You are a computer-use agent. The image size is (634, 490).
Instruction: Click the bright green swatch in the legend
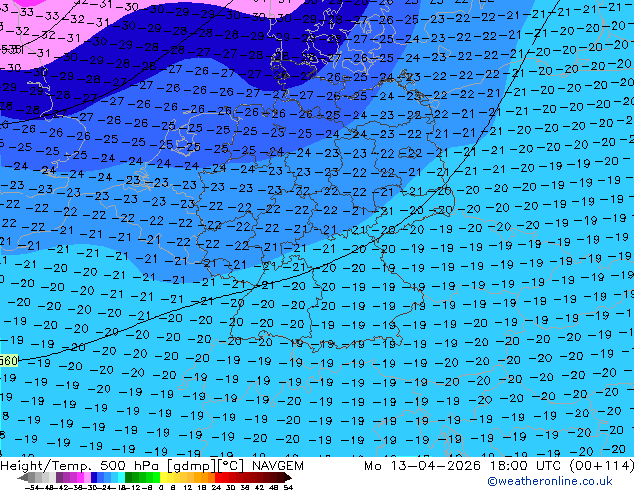156,478
